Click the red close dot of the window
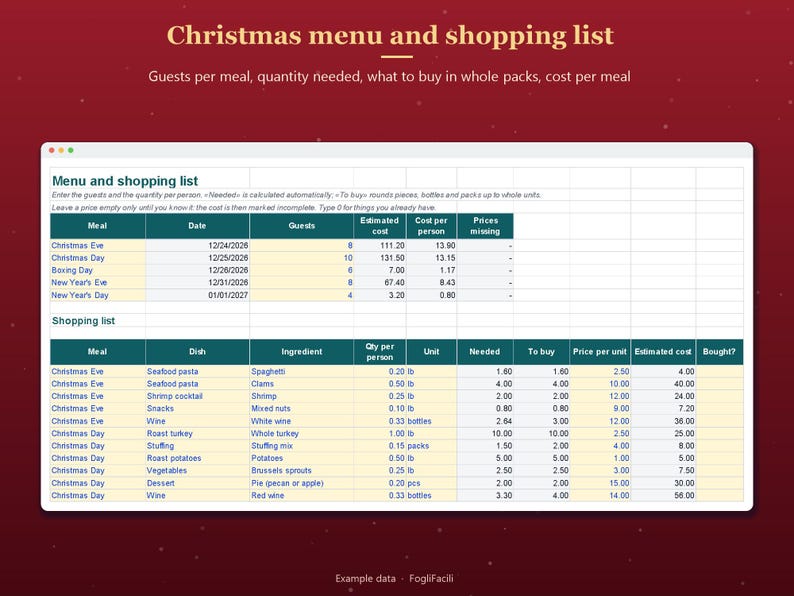Screen dimensions: 794x596 pos(52,150)
